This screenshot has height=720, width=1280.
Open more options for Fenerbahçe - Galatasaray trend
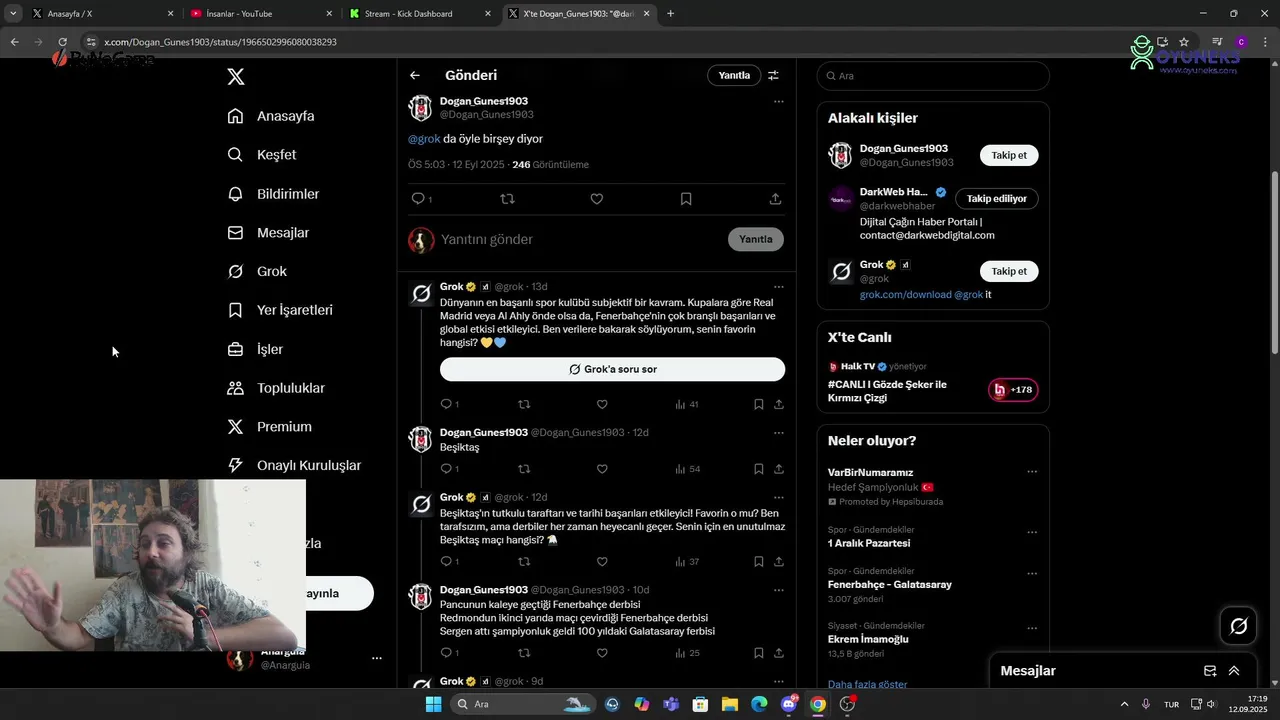1032,574
